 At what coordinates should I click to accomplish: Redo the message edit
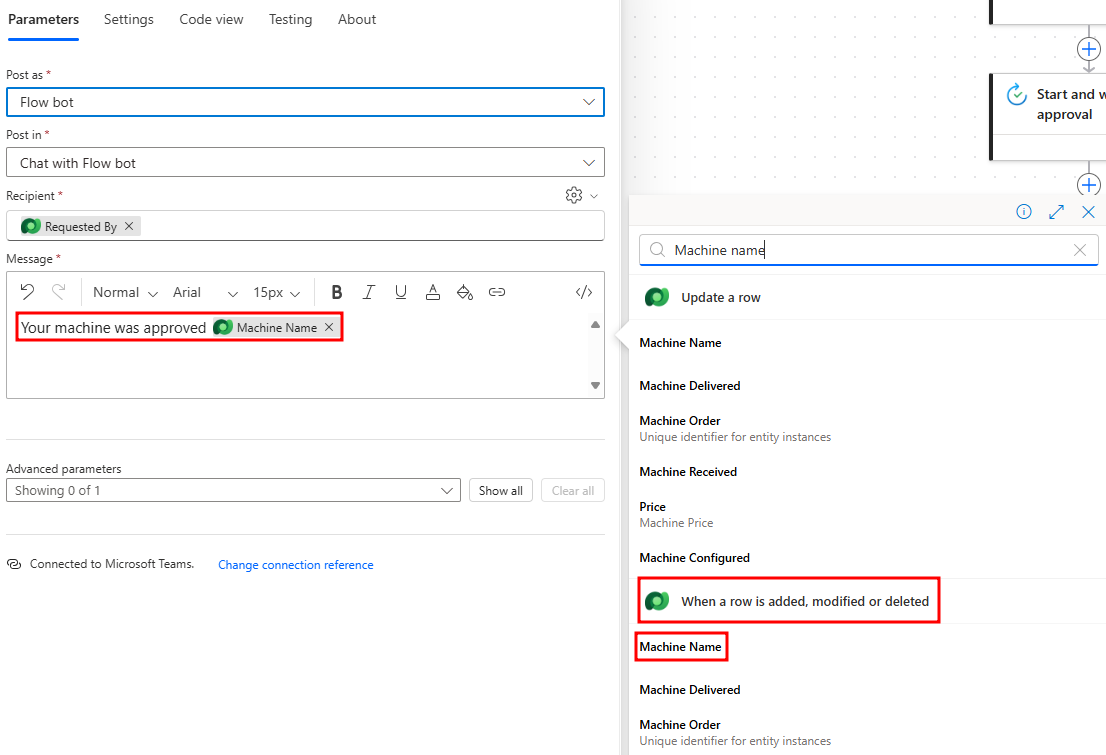point(59,292)
